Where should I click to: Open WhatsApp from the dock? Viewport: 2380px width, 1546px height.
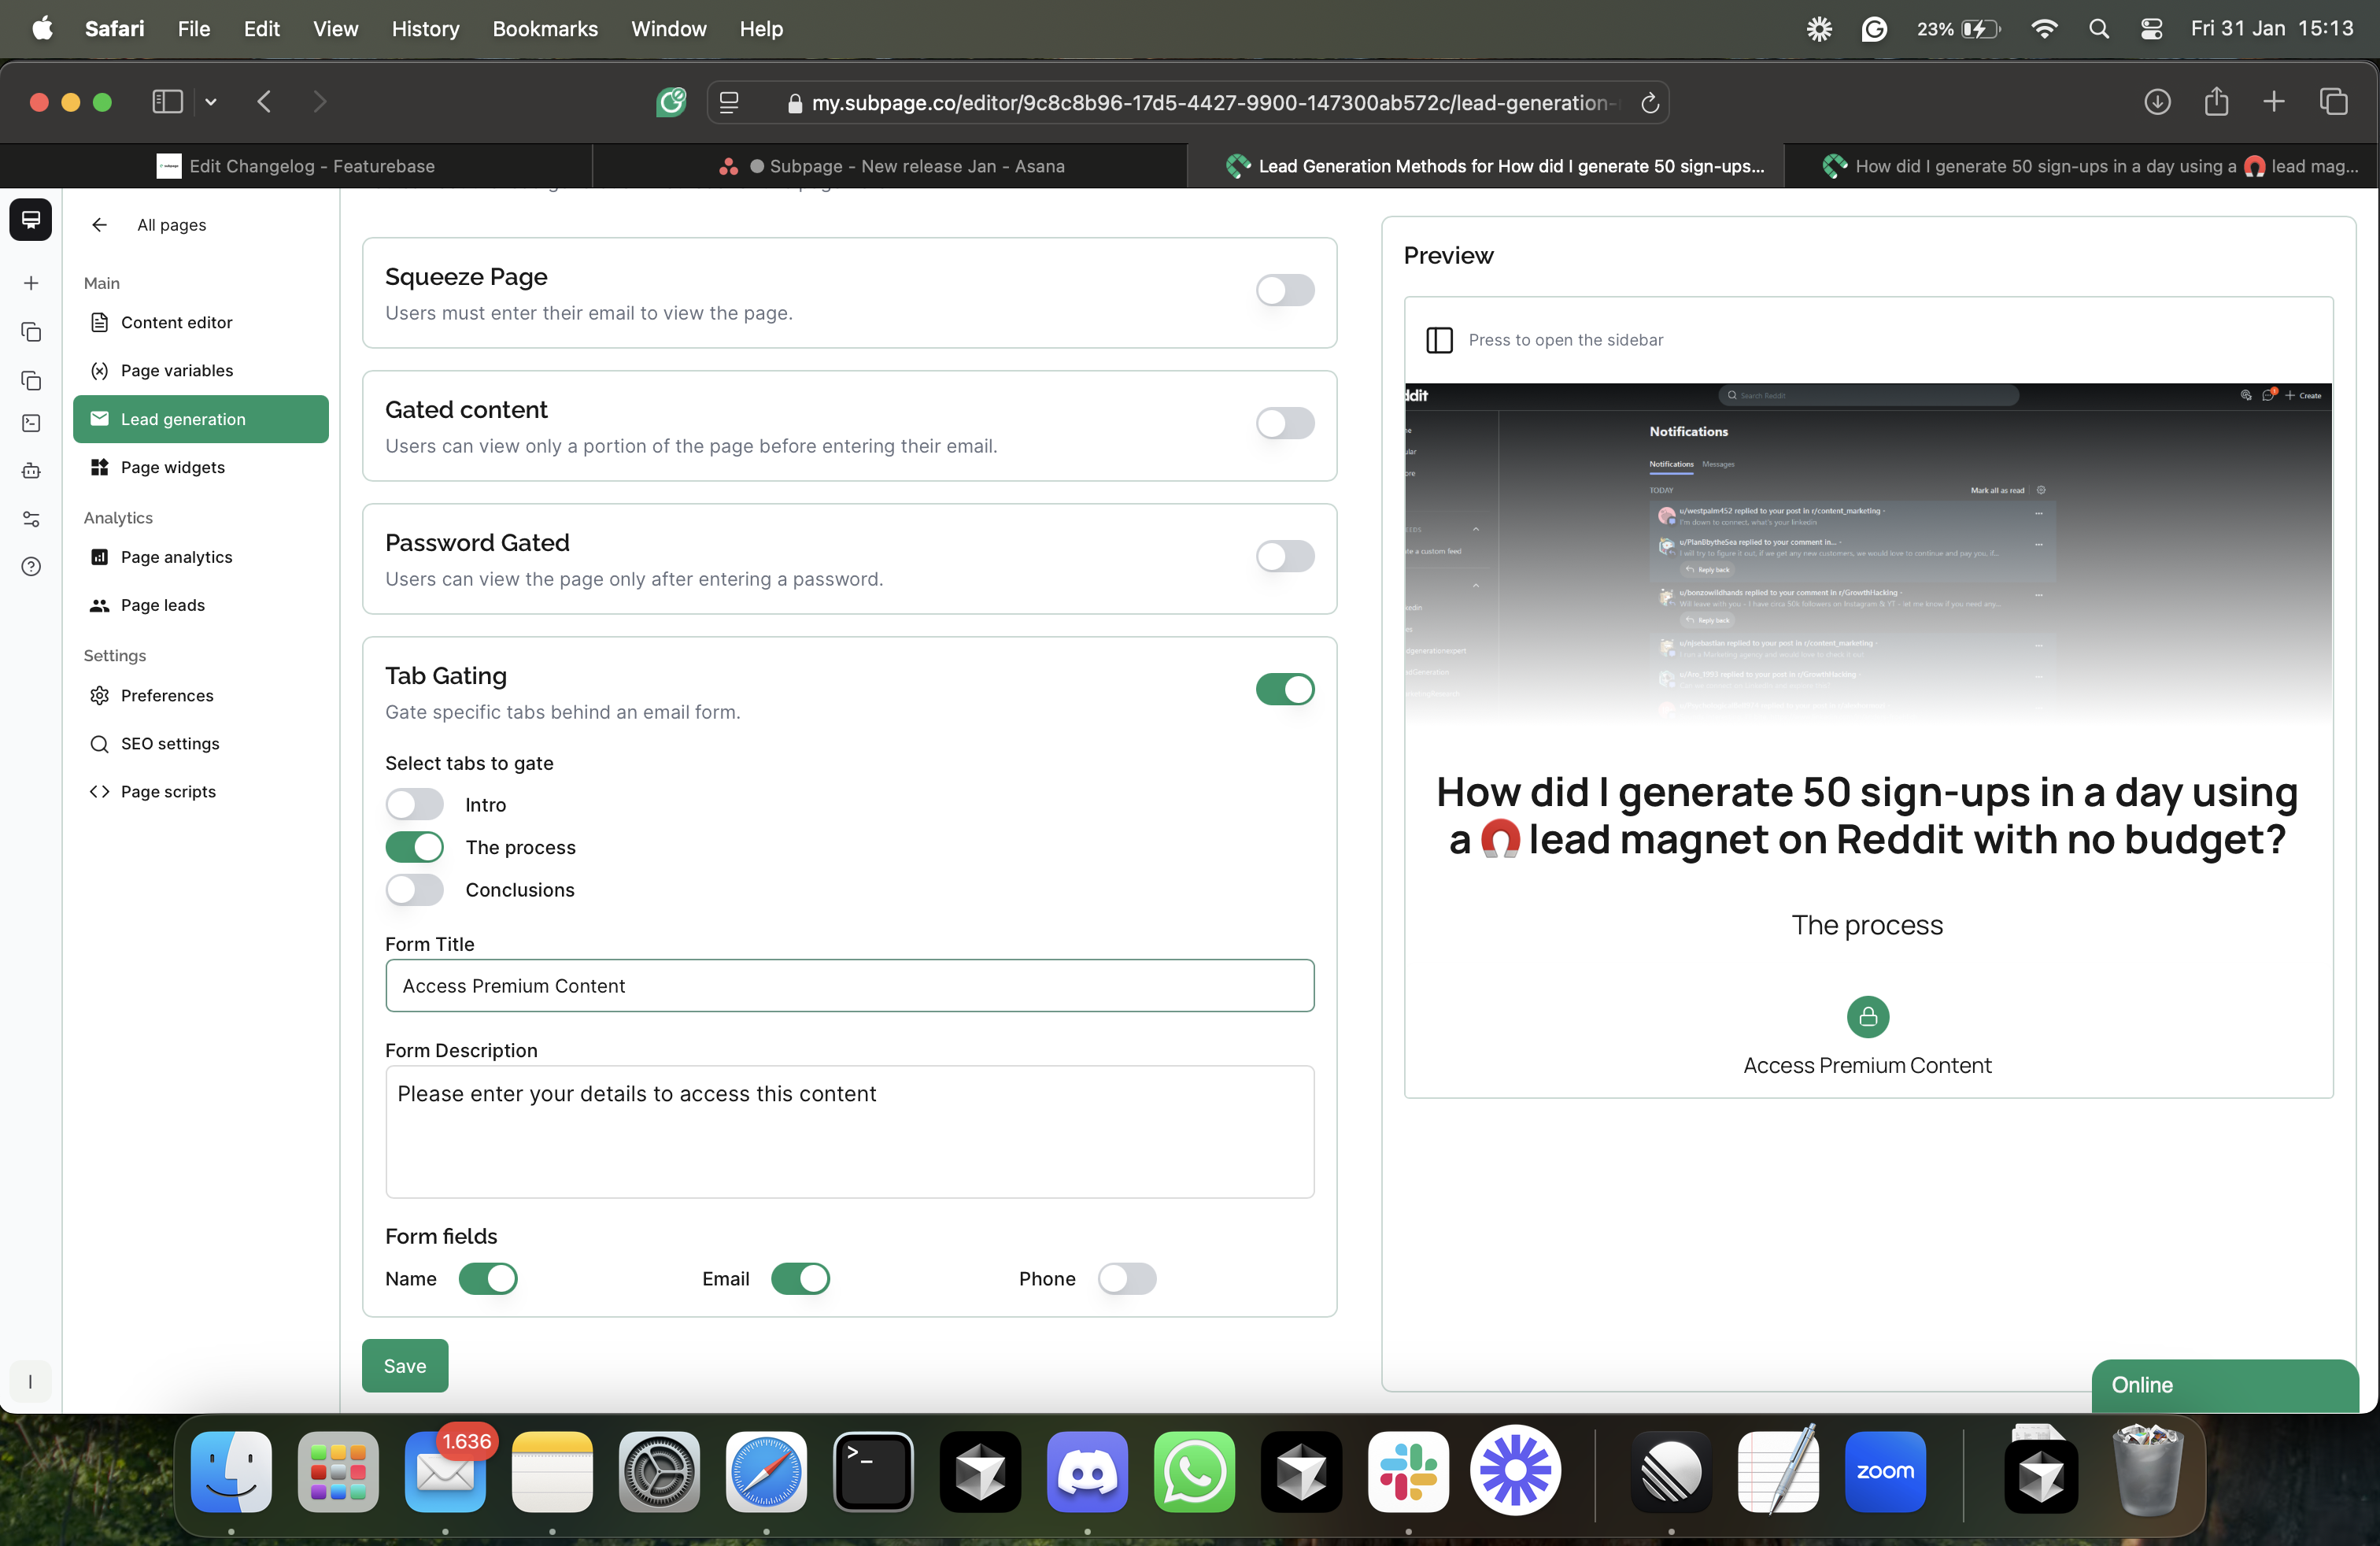pyautogui.click(x=1194, y=1471)
